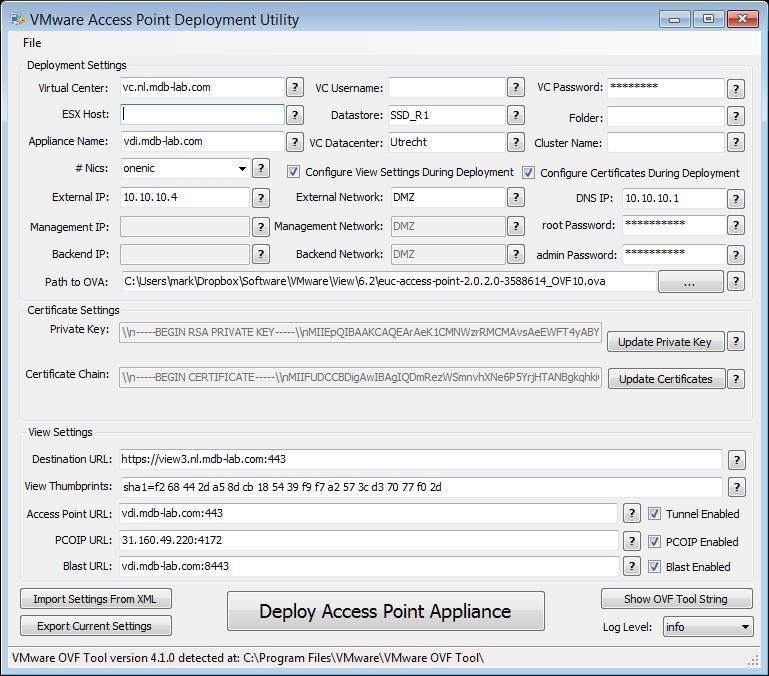Image resolution: width=769 pixels, height=676 pixels.
Task: Click the Destination URL input field
Action: [x=421, y=459]
